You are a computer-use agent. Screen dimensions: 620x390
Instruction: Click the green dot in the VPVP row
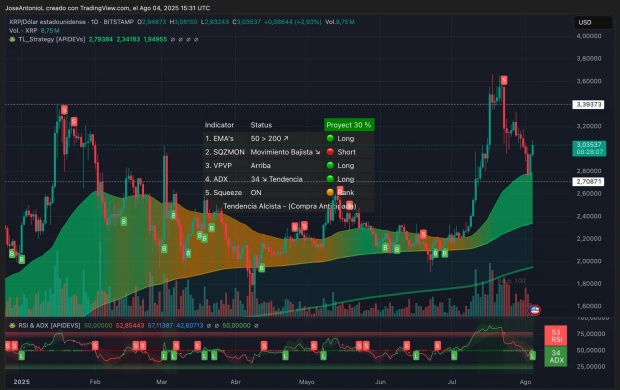(330, 165)
